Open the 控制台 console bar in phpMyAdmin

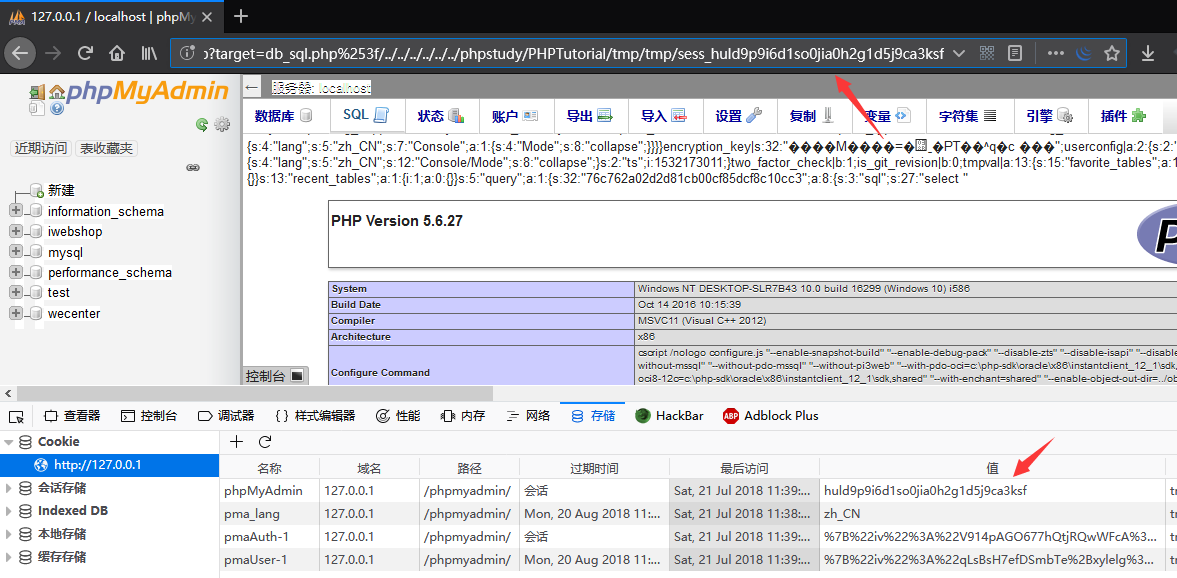tap(275, 375)
